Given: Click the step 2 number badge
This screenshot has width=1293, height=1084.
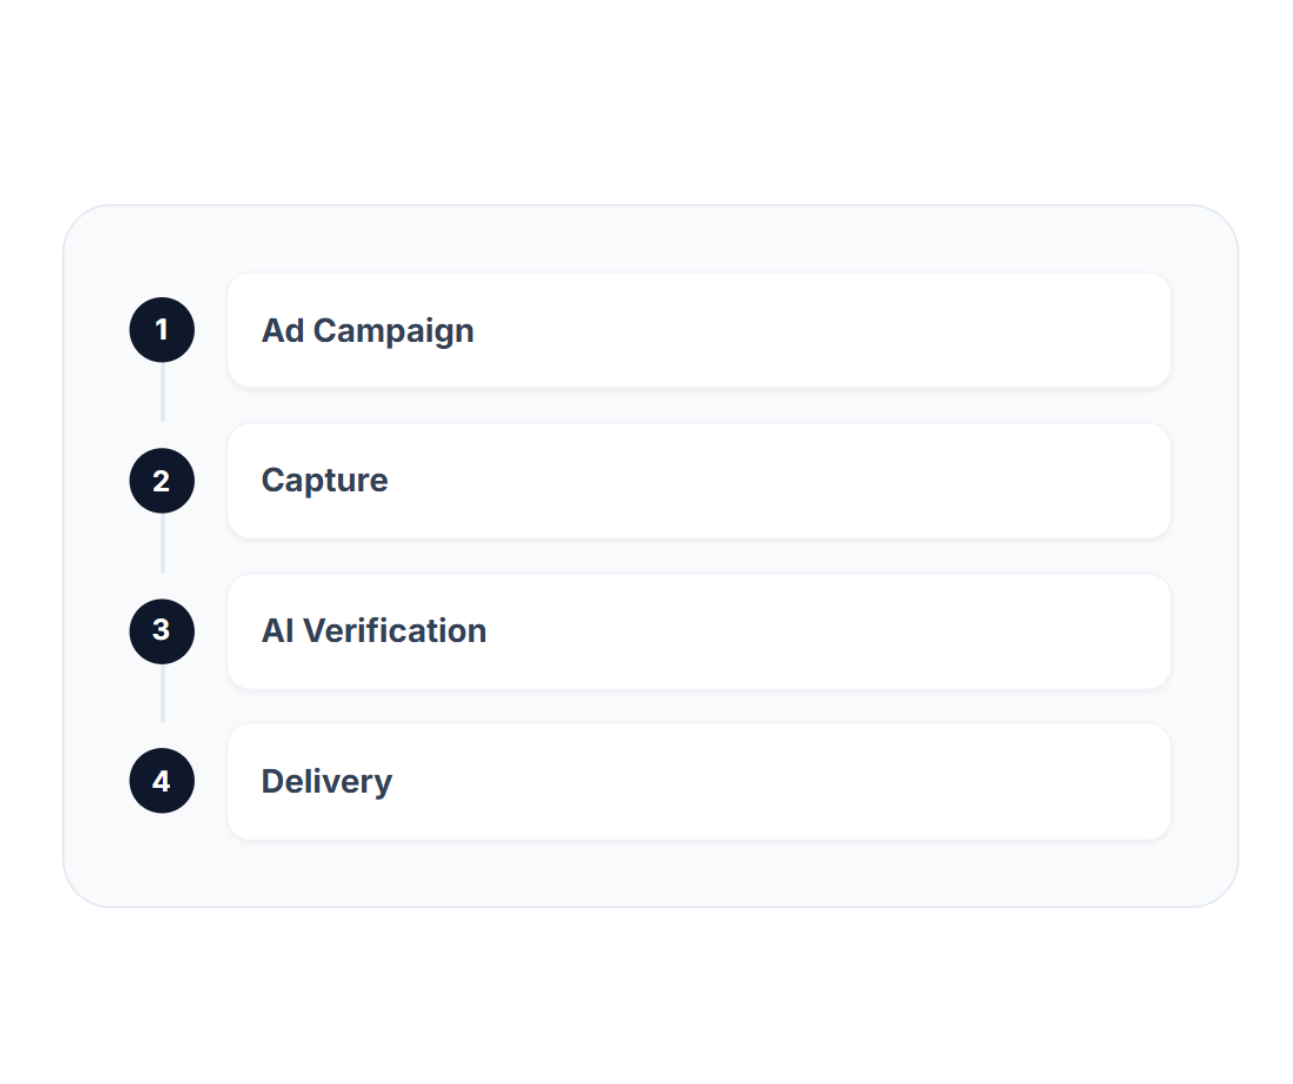Looking at the screenshot, I should click(x=162, y=481).
